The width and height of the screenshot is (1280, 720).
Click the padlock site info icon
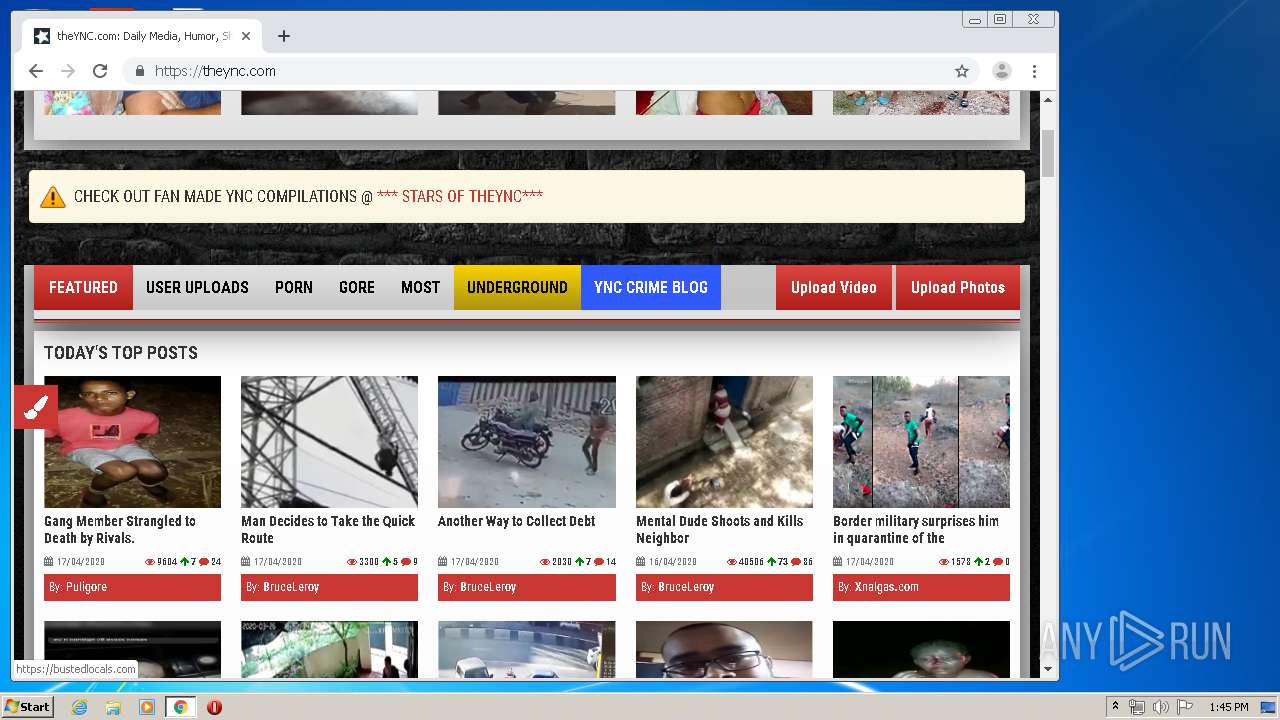[139, 71]
